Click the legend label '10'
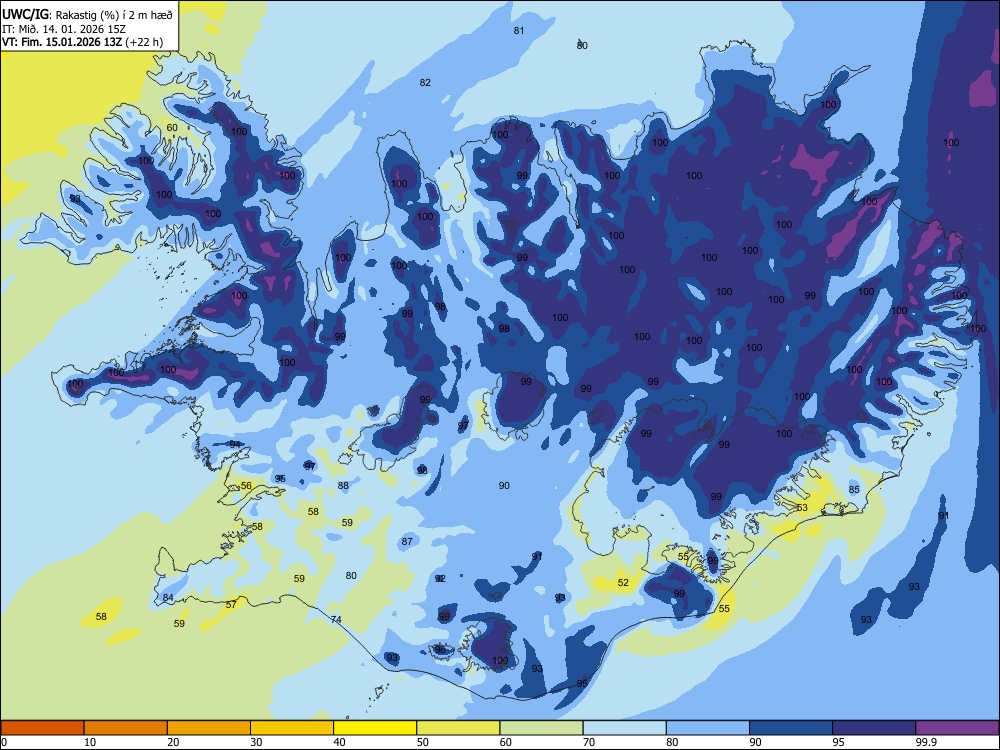Screen dimensions: 1000x750 click(x=90, y=742)
